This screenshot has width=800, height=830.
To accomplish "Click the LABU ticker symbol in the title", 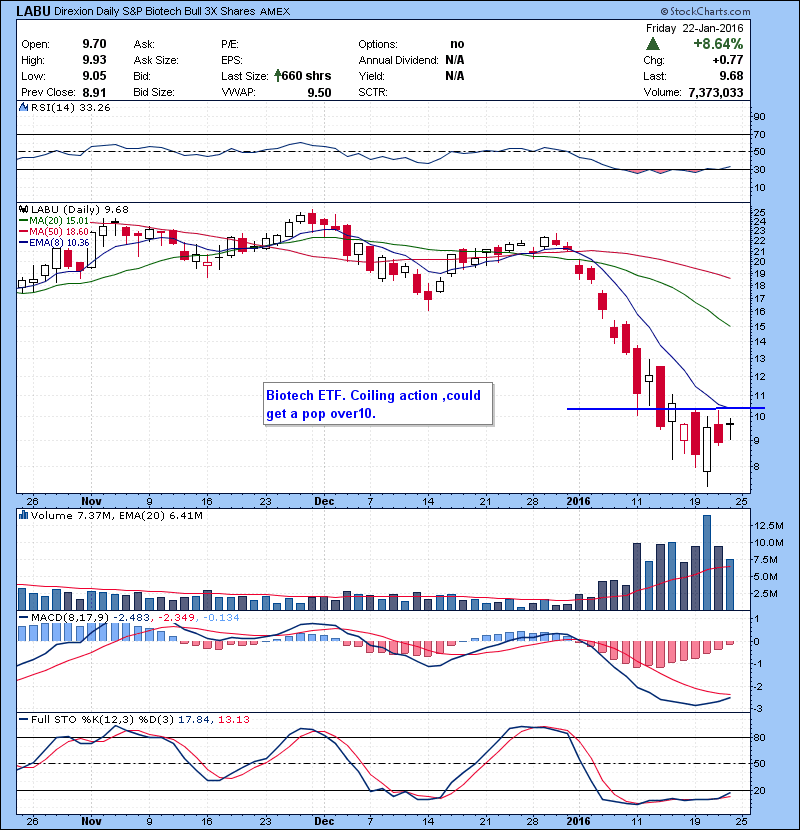I will click(x=33, y=11).
